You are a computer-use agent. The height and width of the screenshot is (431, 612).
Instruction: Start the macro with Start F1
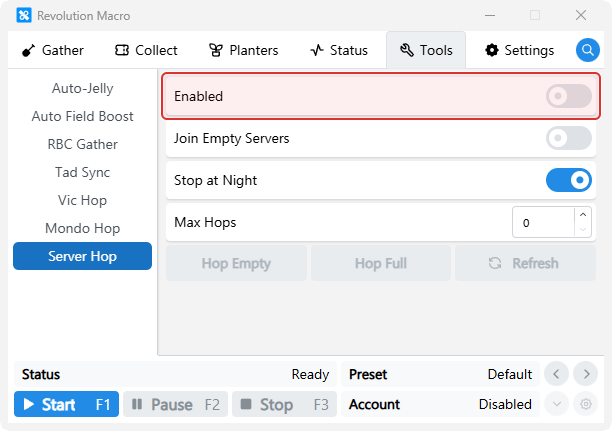66,404
